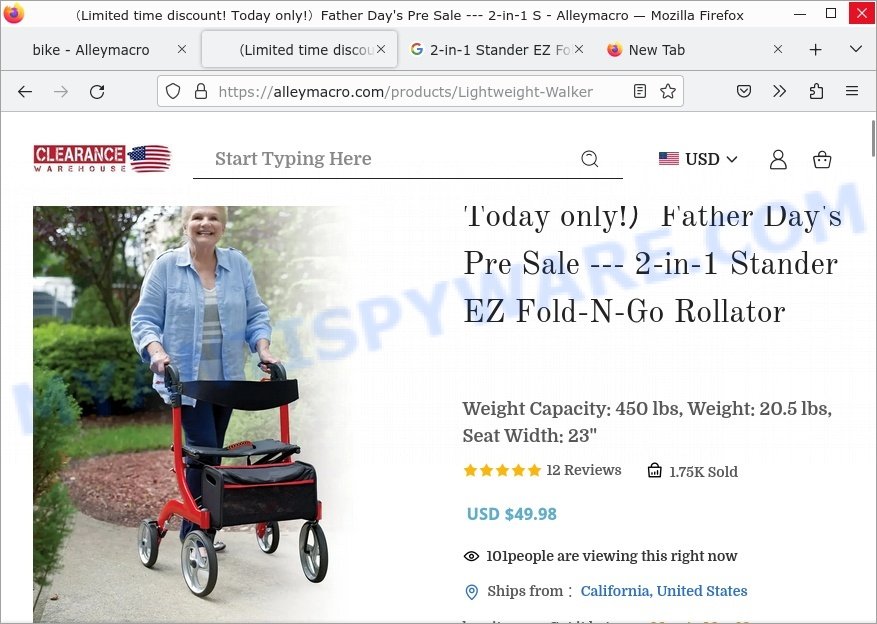This screenshot has width=877, height=624.
Task: Go back using the back arrow
Action: pyautogui.click(x=25, y=92)
